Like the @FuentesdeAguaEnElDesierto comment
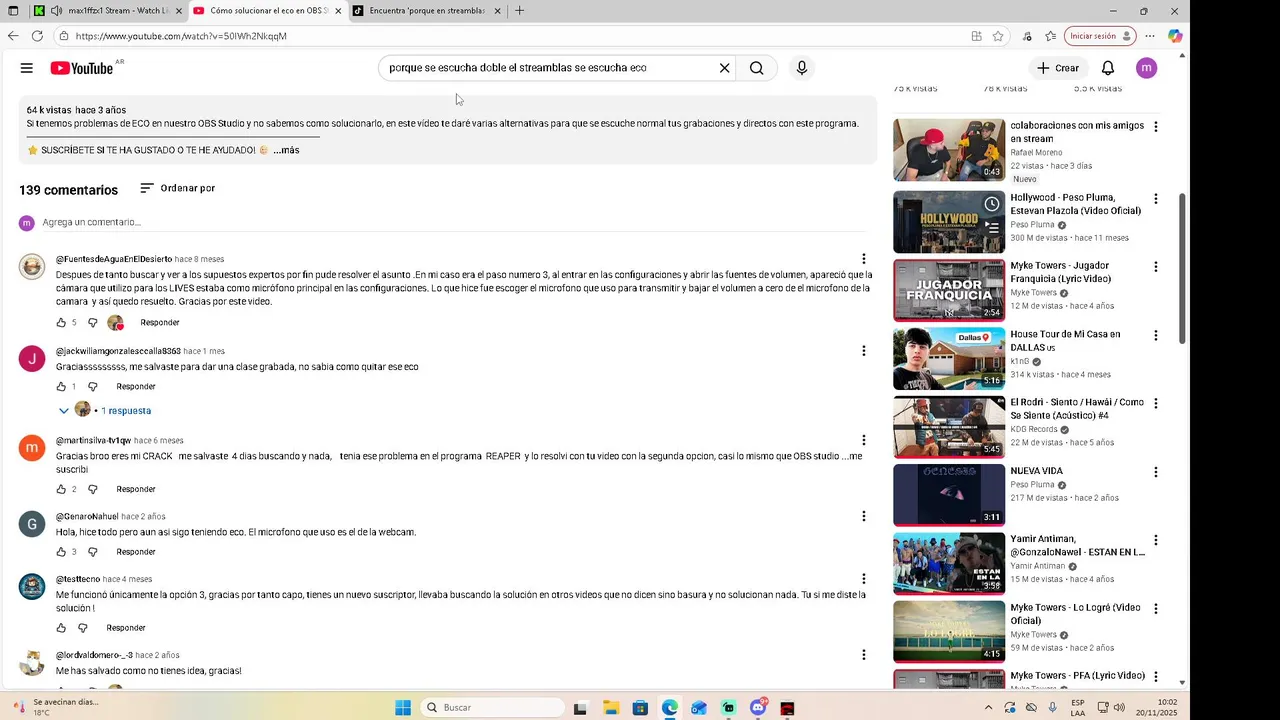The height and width of the screenshot is (720, 1280). pyautogui.click(x=61, y=323)
